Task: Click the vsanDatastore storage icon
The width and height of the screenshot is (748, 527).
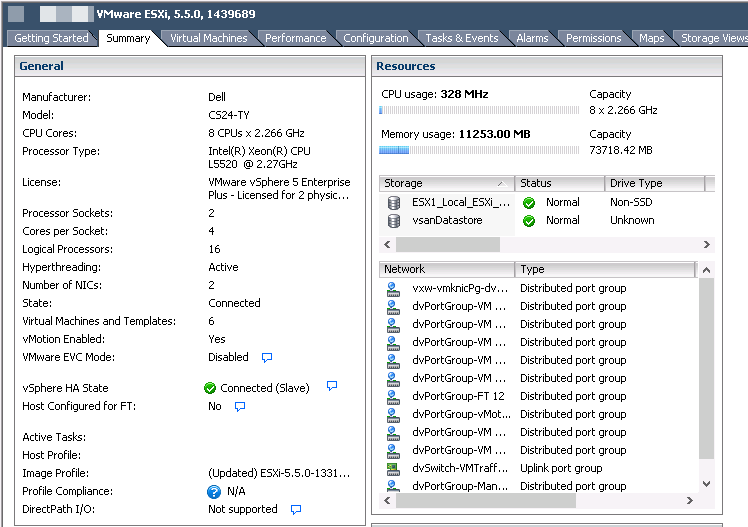Action: (394, 220)
